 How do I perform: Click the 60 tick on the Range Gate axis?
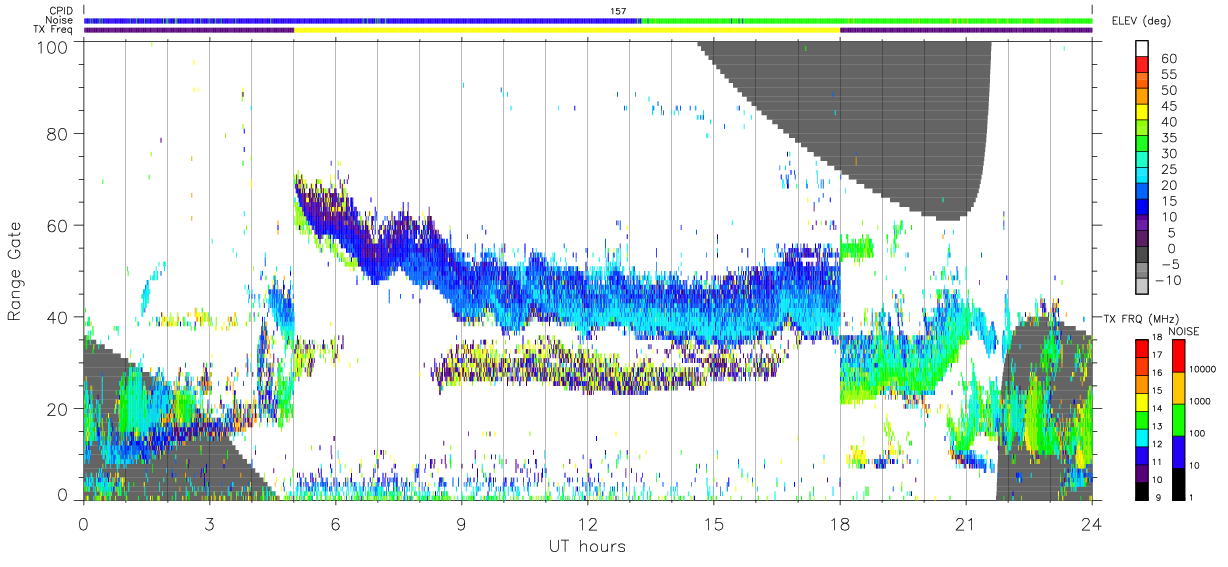(x=58, y=225)
